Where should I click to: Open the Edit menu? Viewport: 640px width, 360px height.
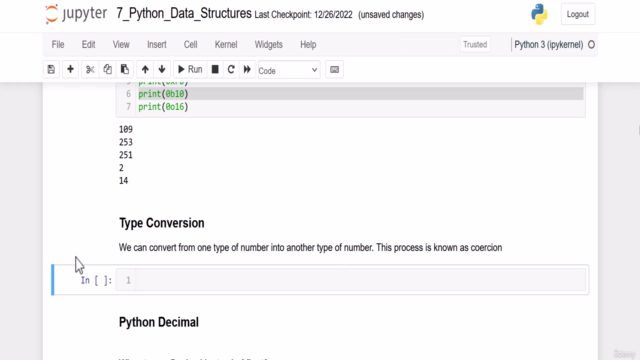pos(89,44)
